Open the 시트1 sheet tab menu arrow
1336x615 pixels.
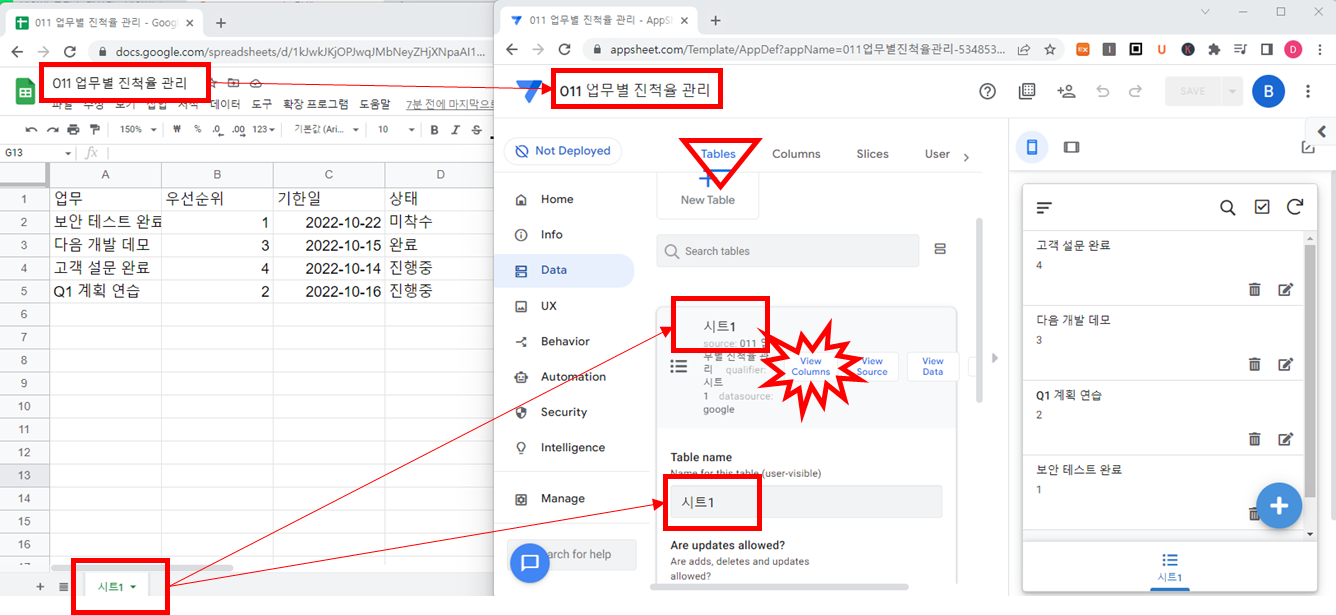pyautogui.click(x=134, y=587)
